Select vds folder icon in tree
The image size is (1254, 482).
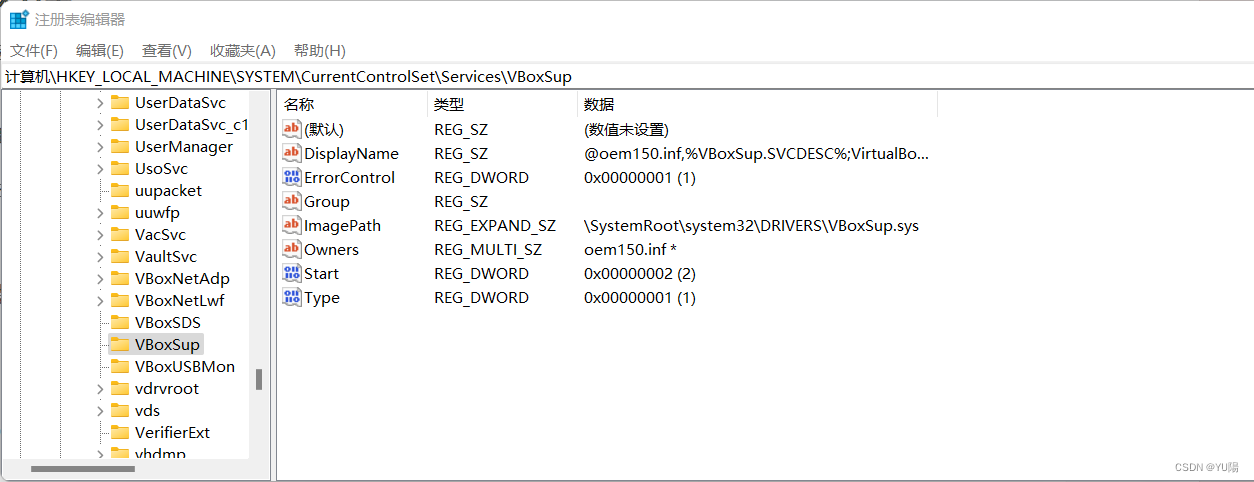[x=120, y=411]
